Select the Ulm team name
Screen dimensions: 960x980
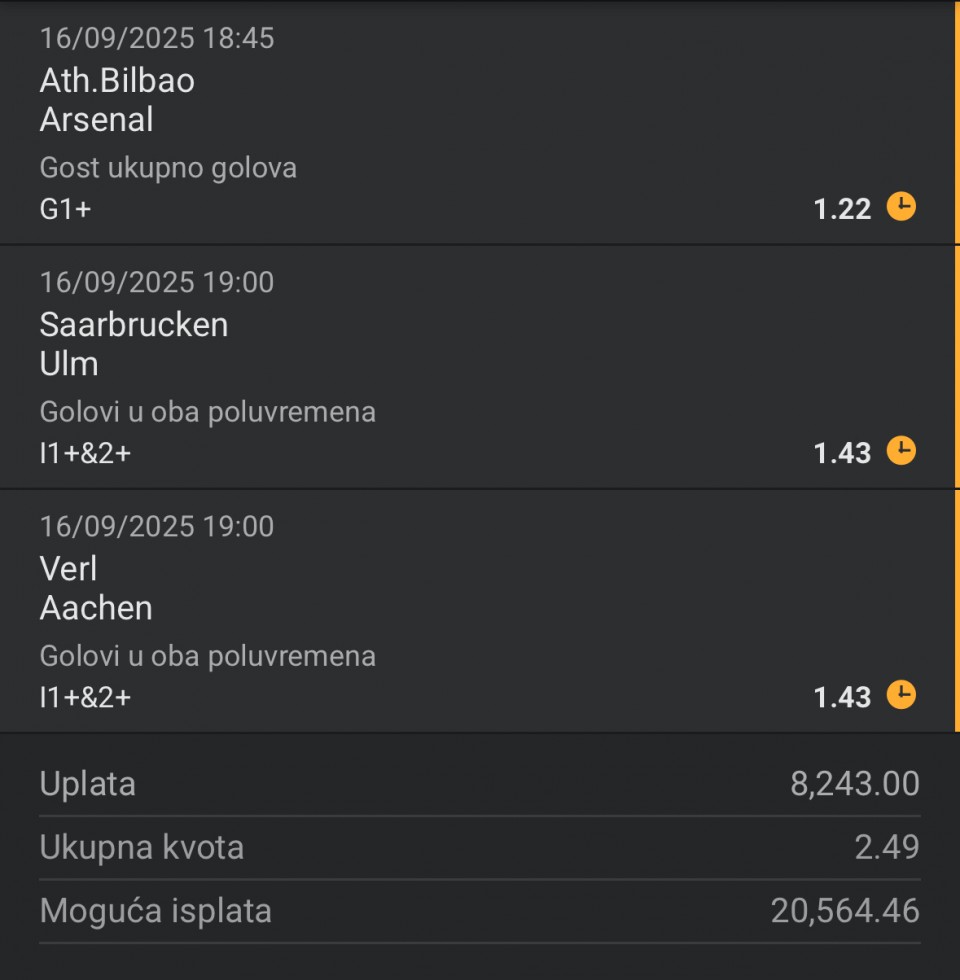point(69,364)
